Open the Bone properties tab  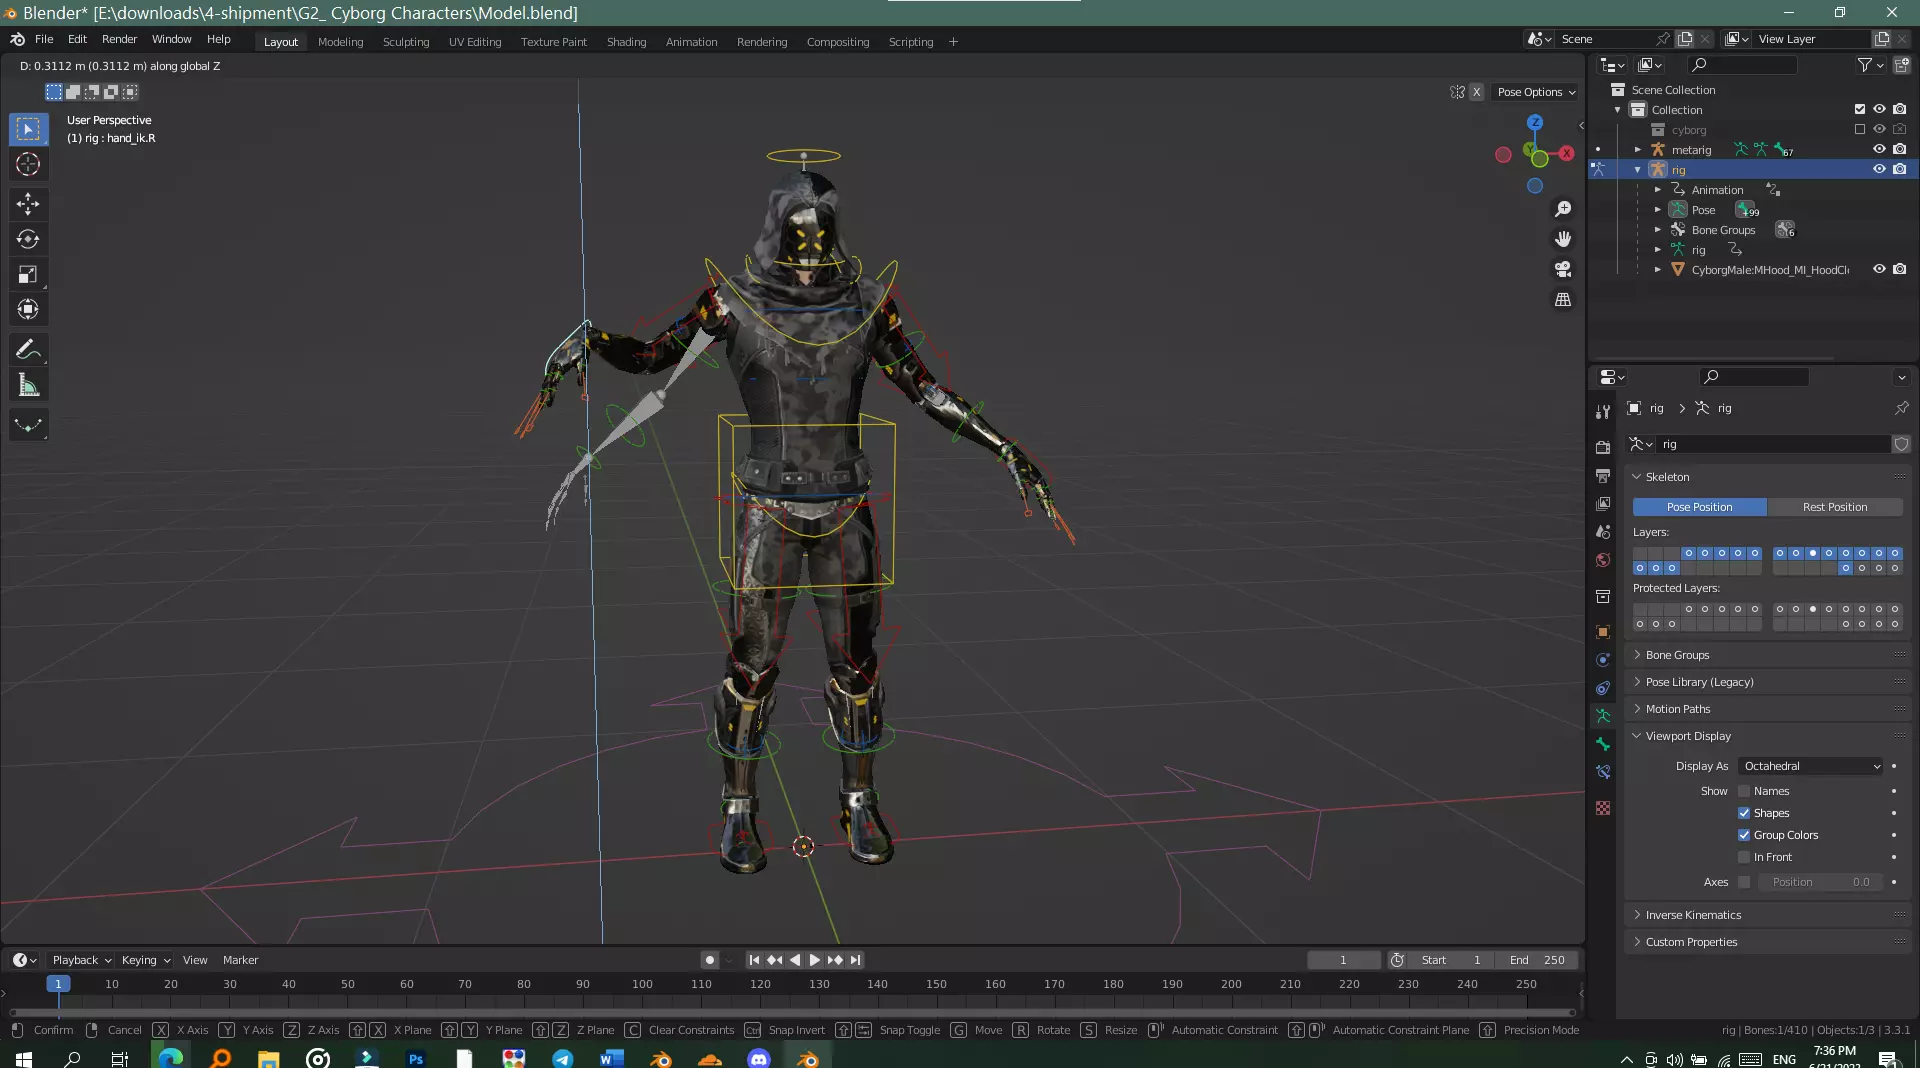coord(1603,744)
